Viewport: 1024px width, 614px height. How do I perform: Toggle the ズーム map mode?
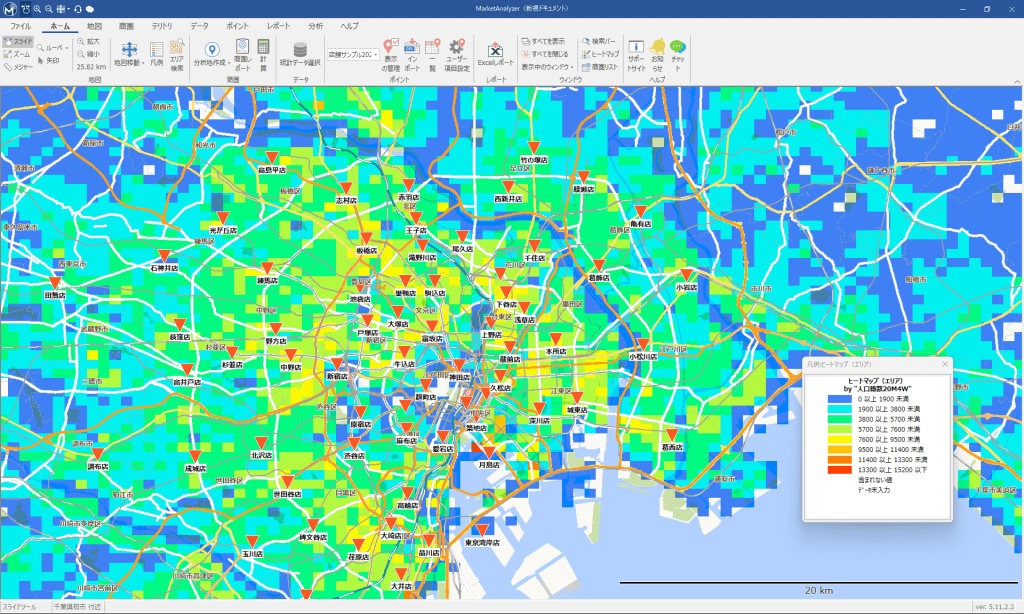click(18, 54)
